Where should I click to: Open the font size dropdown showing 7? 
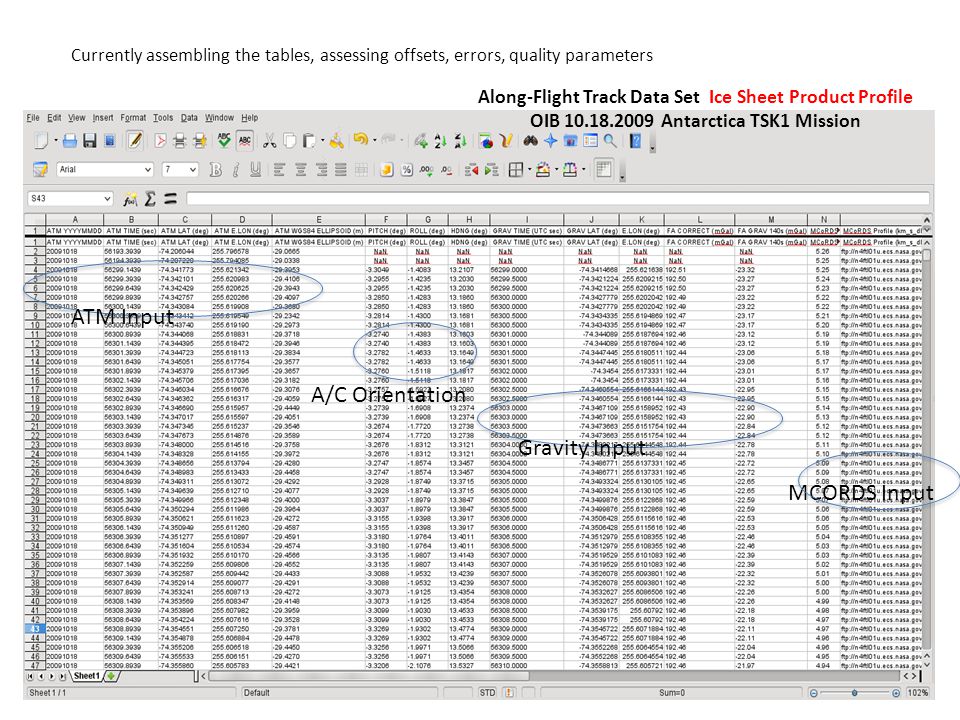click(x=193, y=169)
